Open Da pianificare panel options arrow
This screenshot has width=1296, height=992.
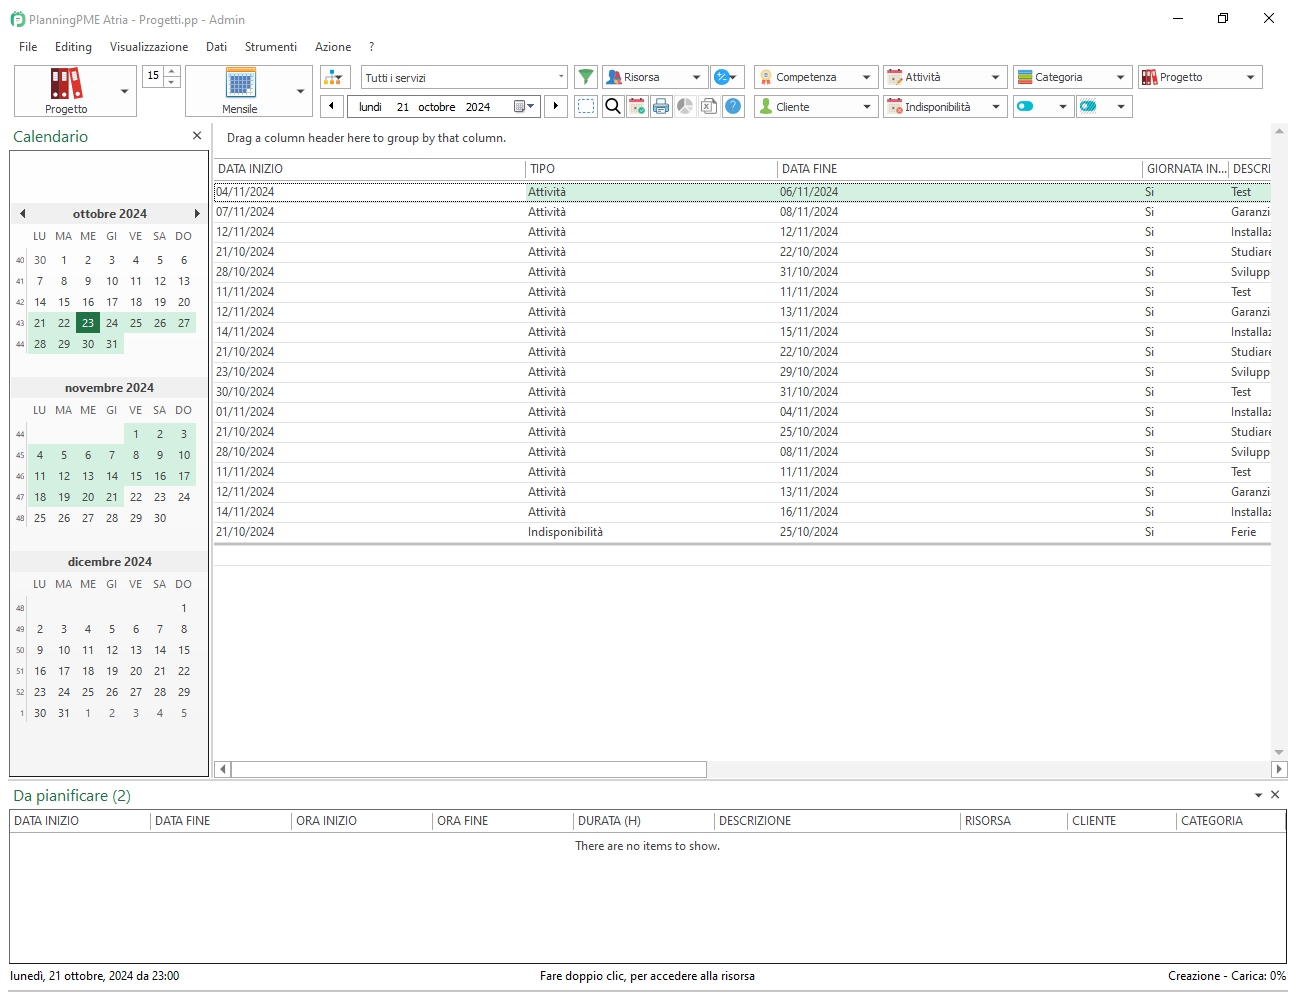1258,795
